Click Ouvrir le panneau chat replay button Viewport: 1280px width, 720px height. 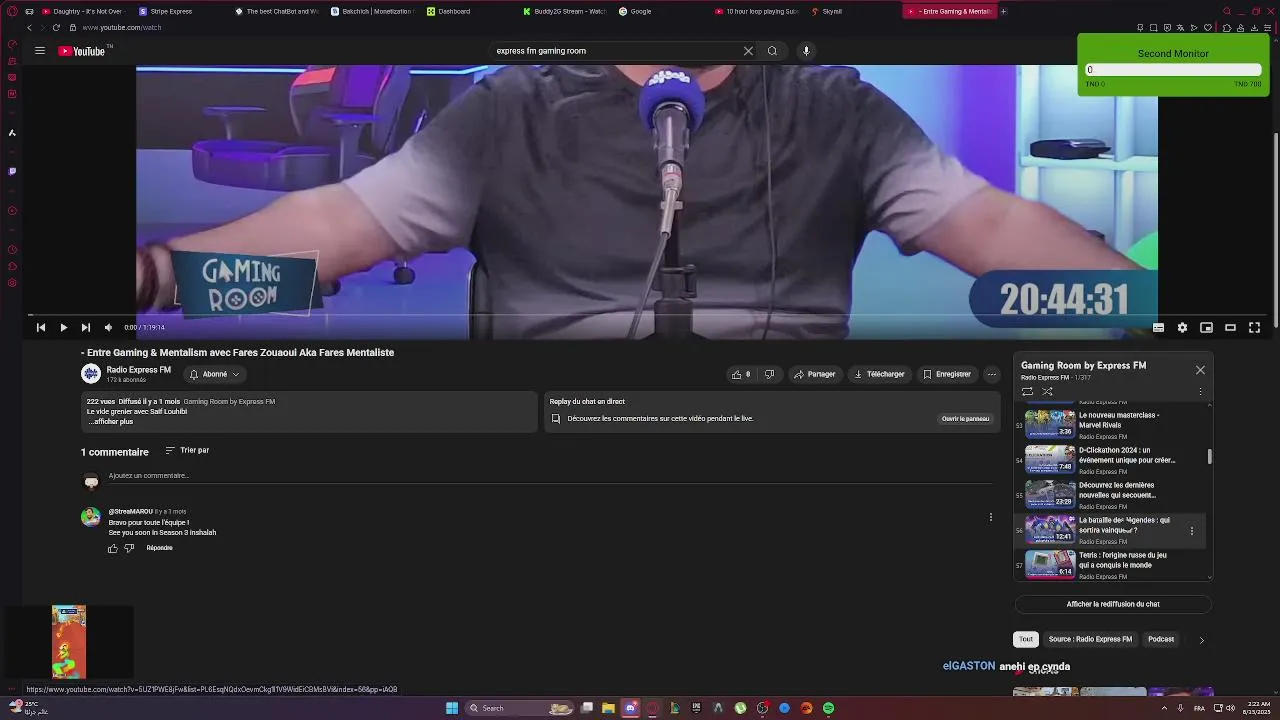[x=965, y=419]
